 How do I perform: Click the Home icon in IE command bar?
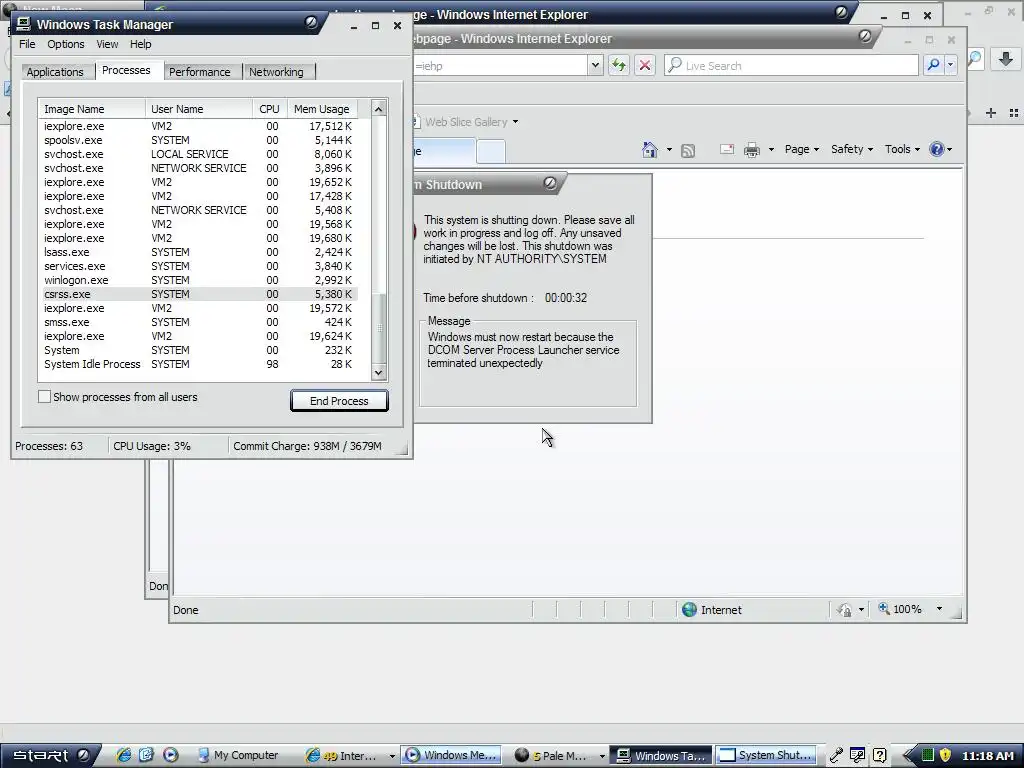pyautogui.click(x=649, y=150)
